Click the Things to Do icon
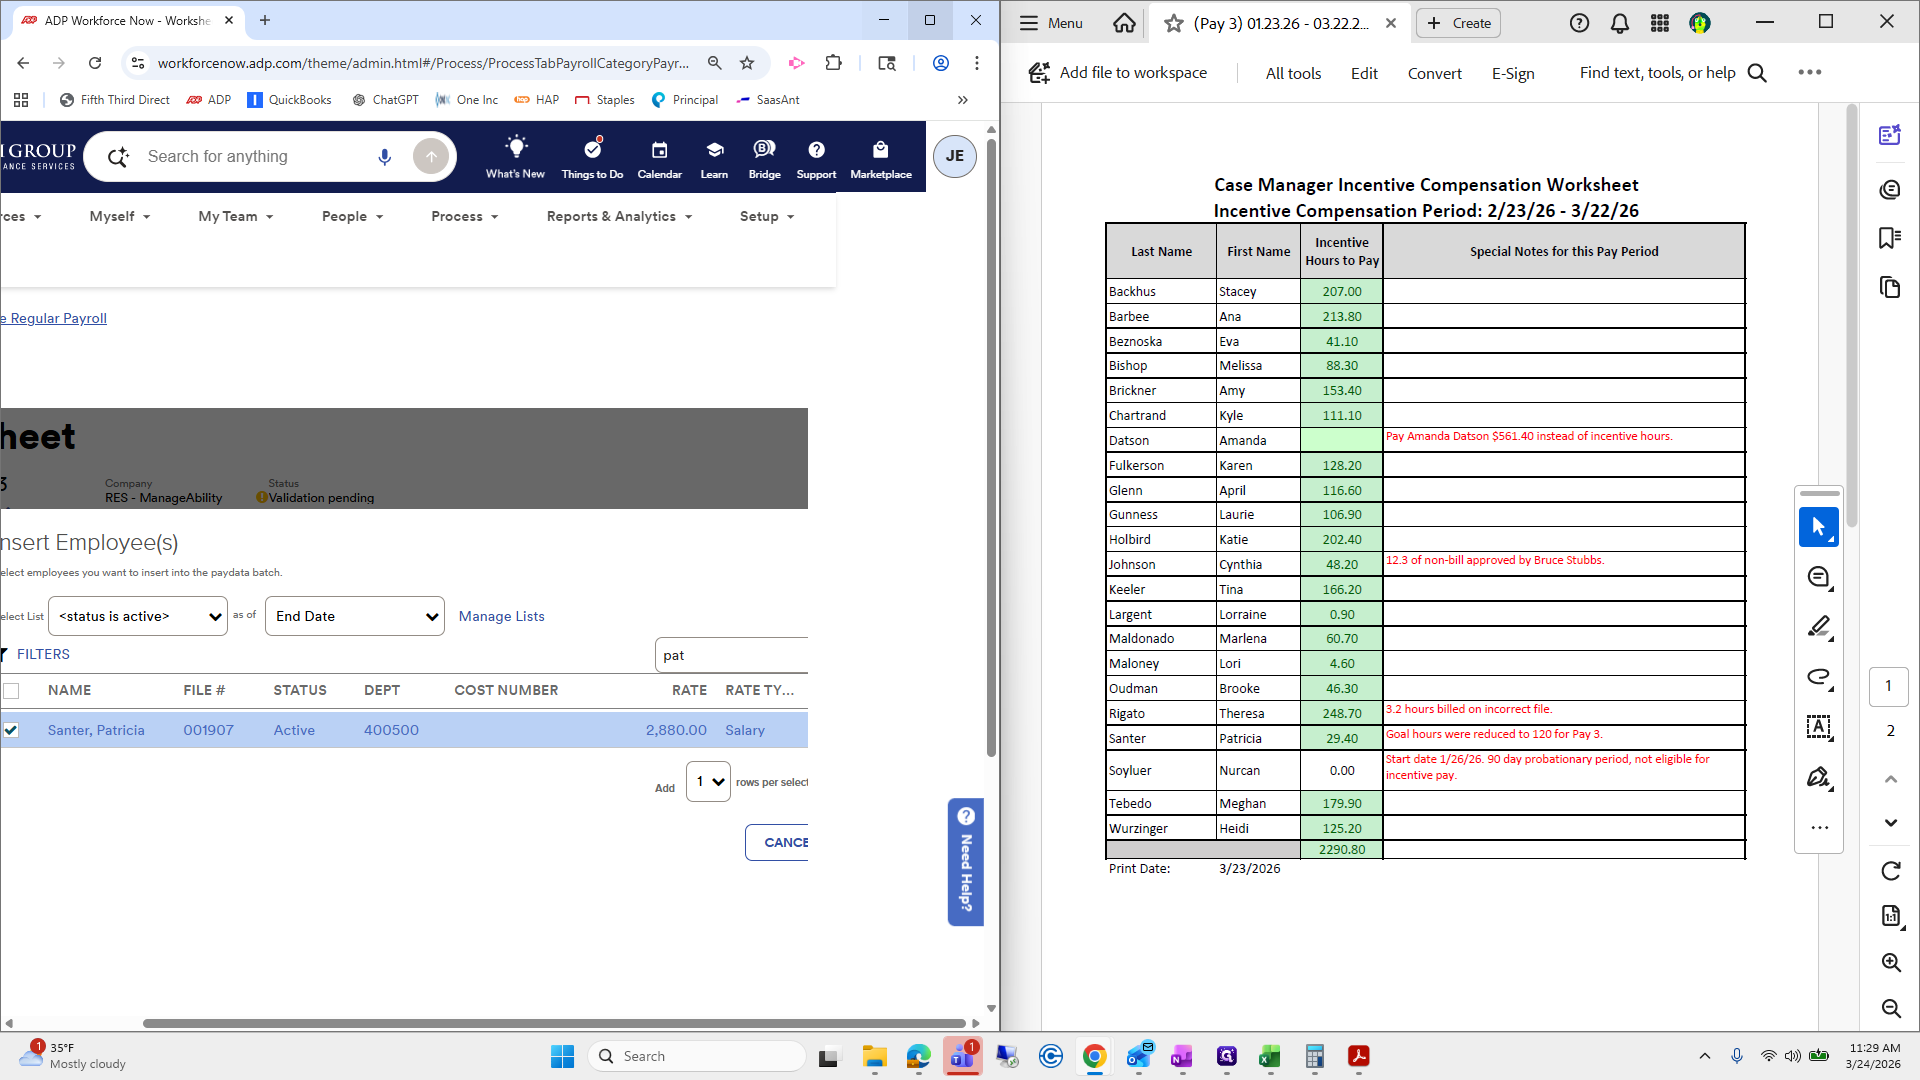1920x1080 pixels. pos(592,157)
